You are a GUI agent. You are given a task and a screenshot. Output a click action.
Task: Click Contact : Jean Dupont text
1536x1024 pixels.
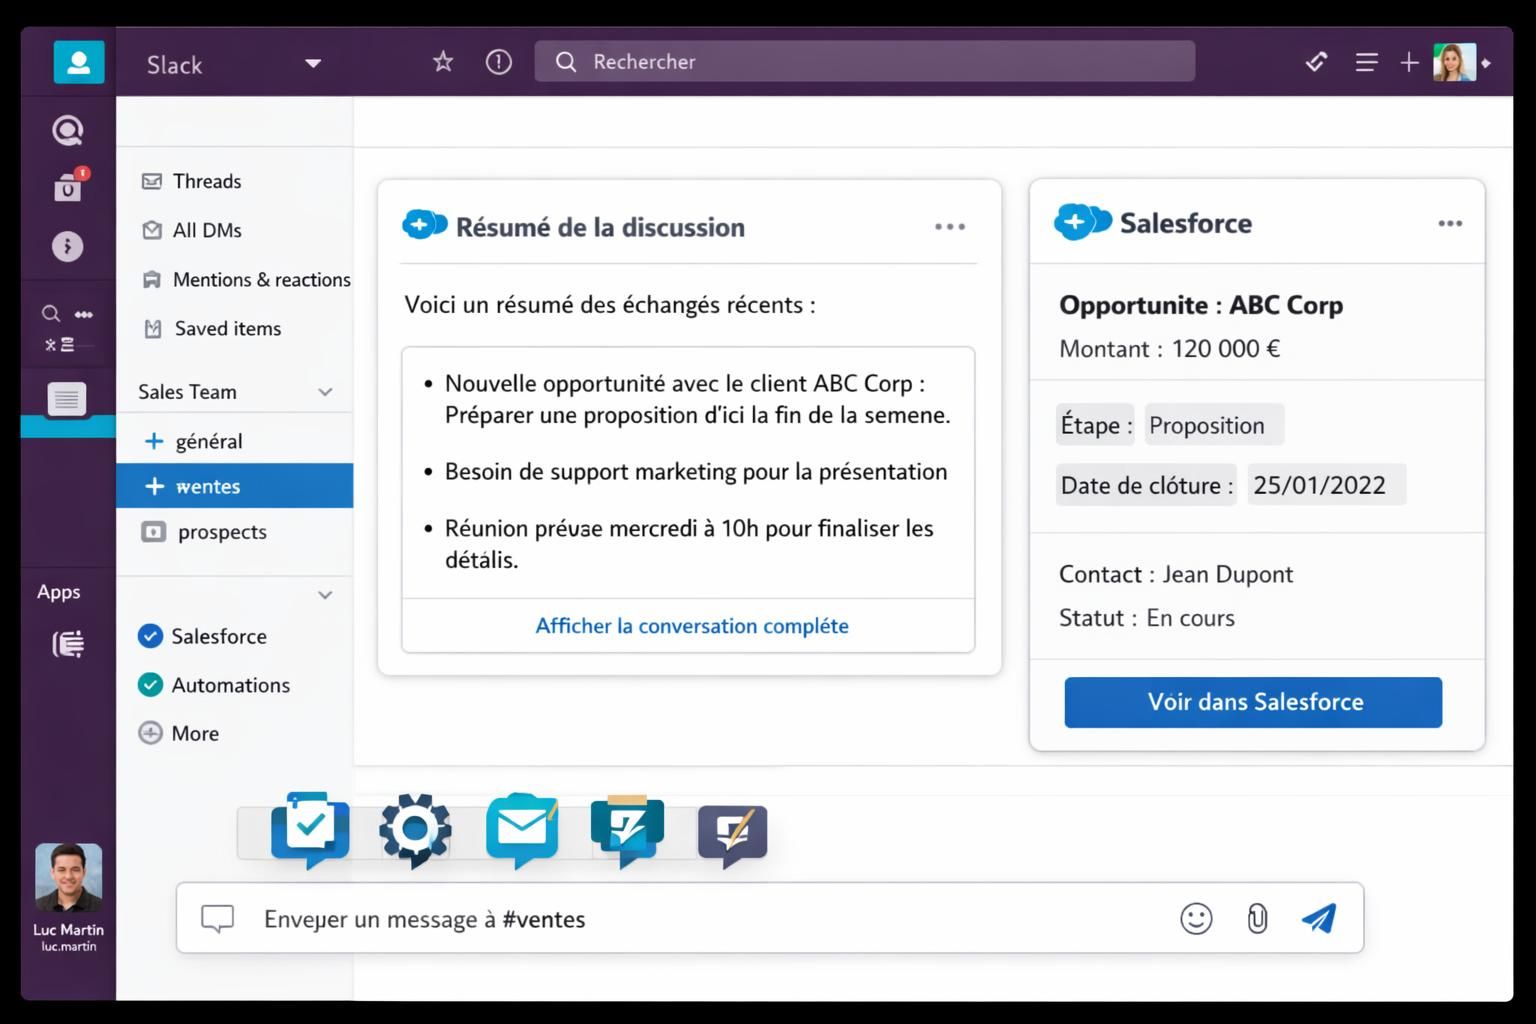click(1176, 574)
